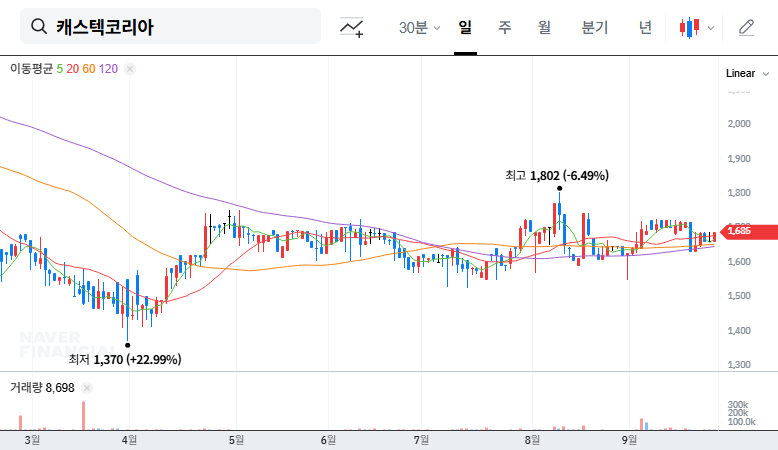Click the 최고 1,802 high marker label

pos(557,176)
